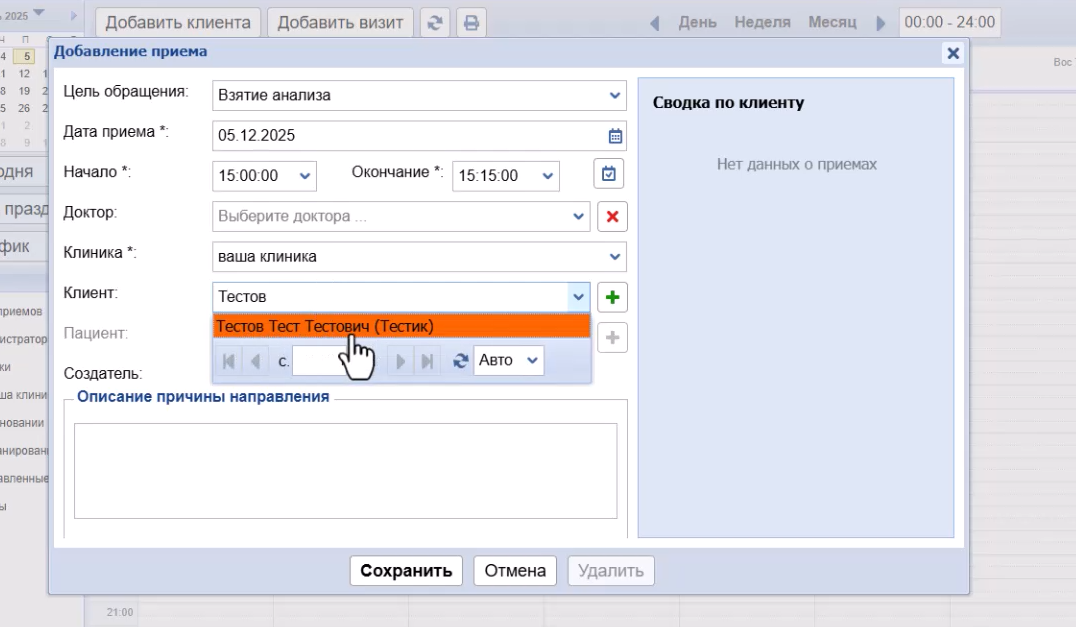Go to the previous calendar period arrow
This screenshot has width=1076, height=627.
click(x=654, y=22)
